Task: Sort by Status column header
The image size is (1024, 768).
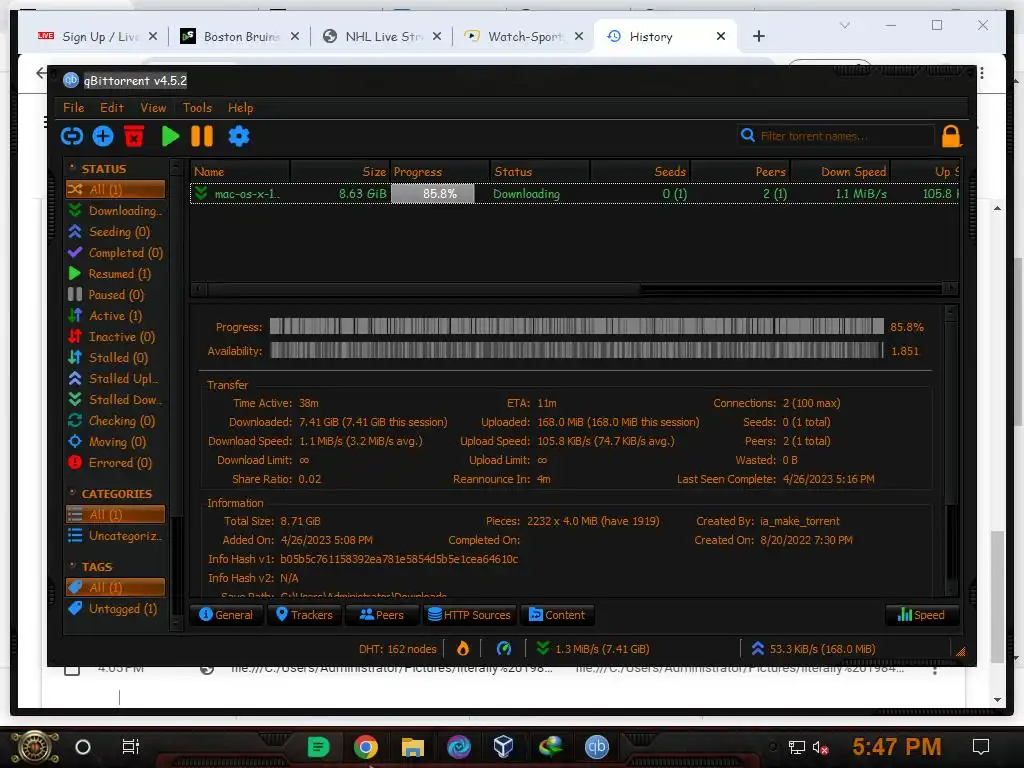Action: [x=539, y=172]
